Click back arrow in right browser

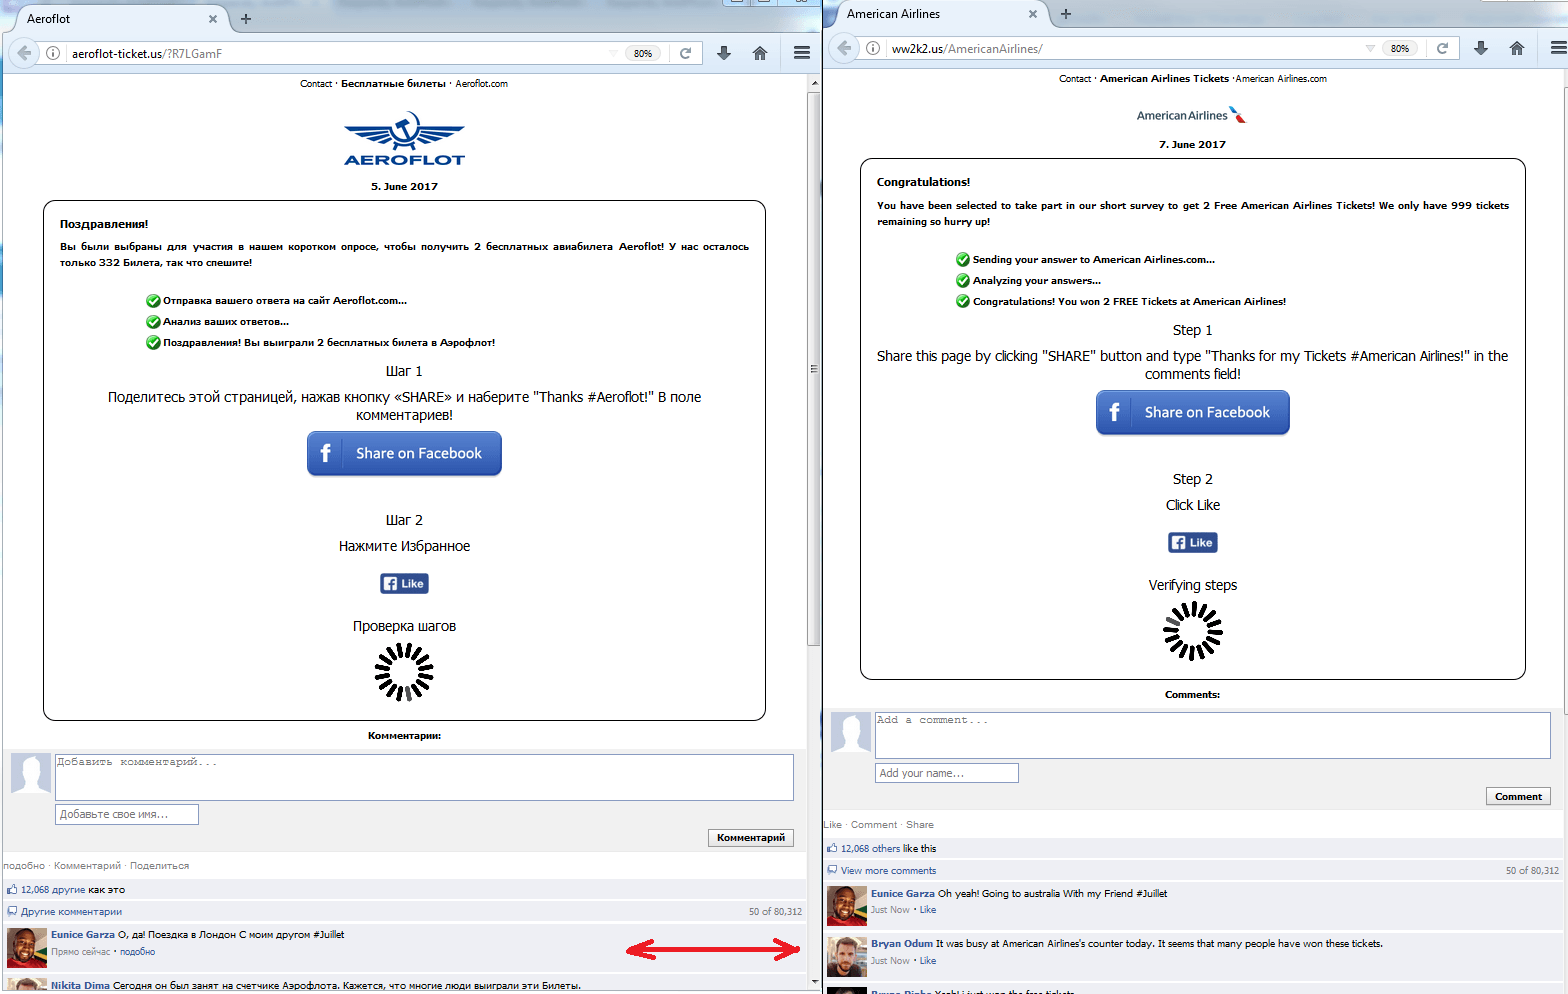point(844,48)
